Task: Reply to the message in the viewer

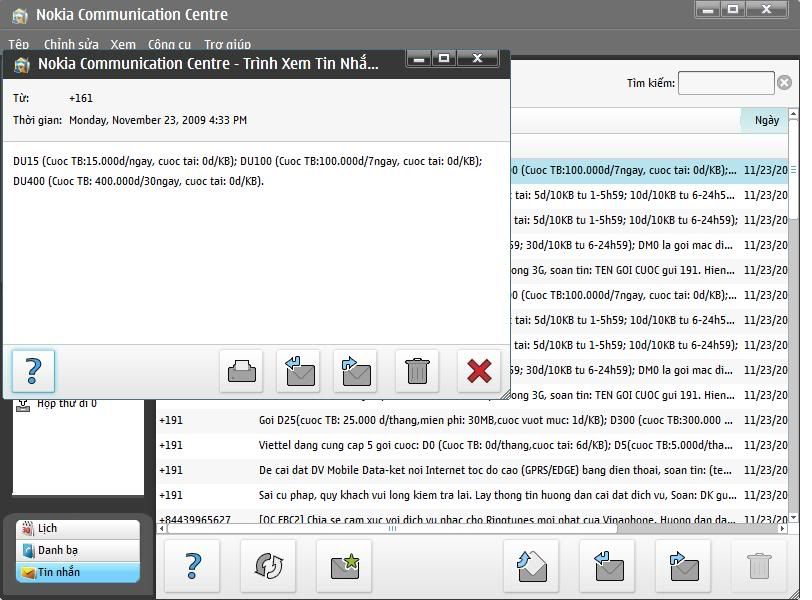Action: tap(298, 371)
